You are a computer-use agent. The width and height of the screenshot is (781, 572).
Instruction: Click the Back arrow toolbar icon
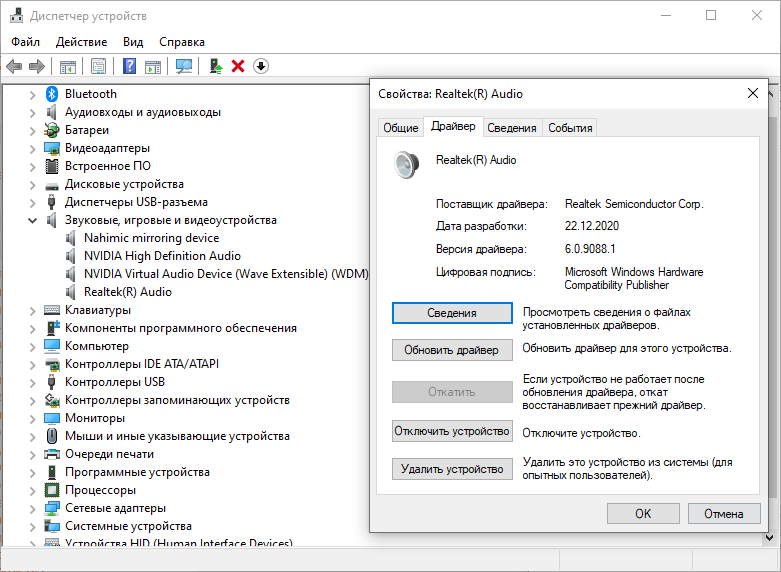(x=14, y=66)
